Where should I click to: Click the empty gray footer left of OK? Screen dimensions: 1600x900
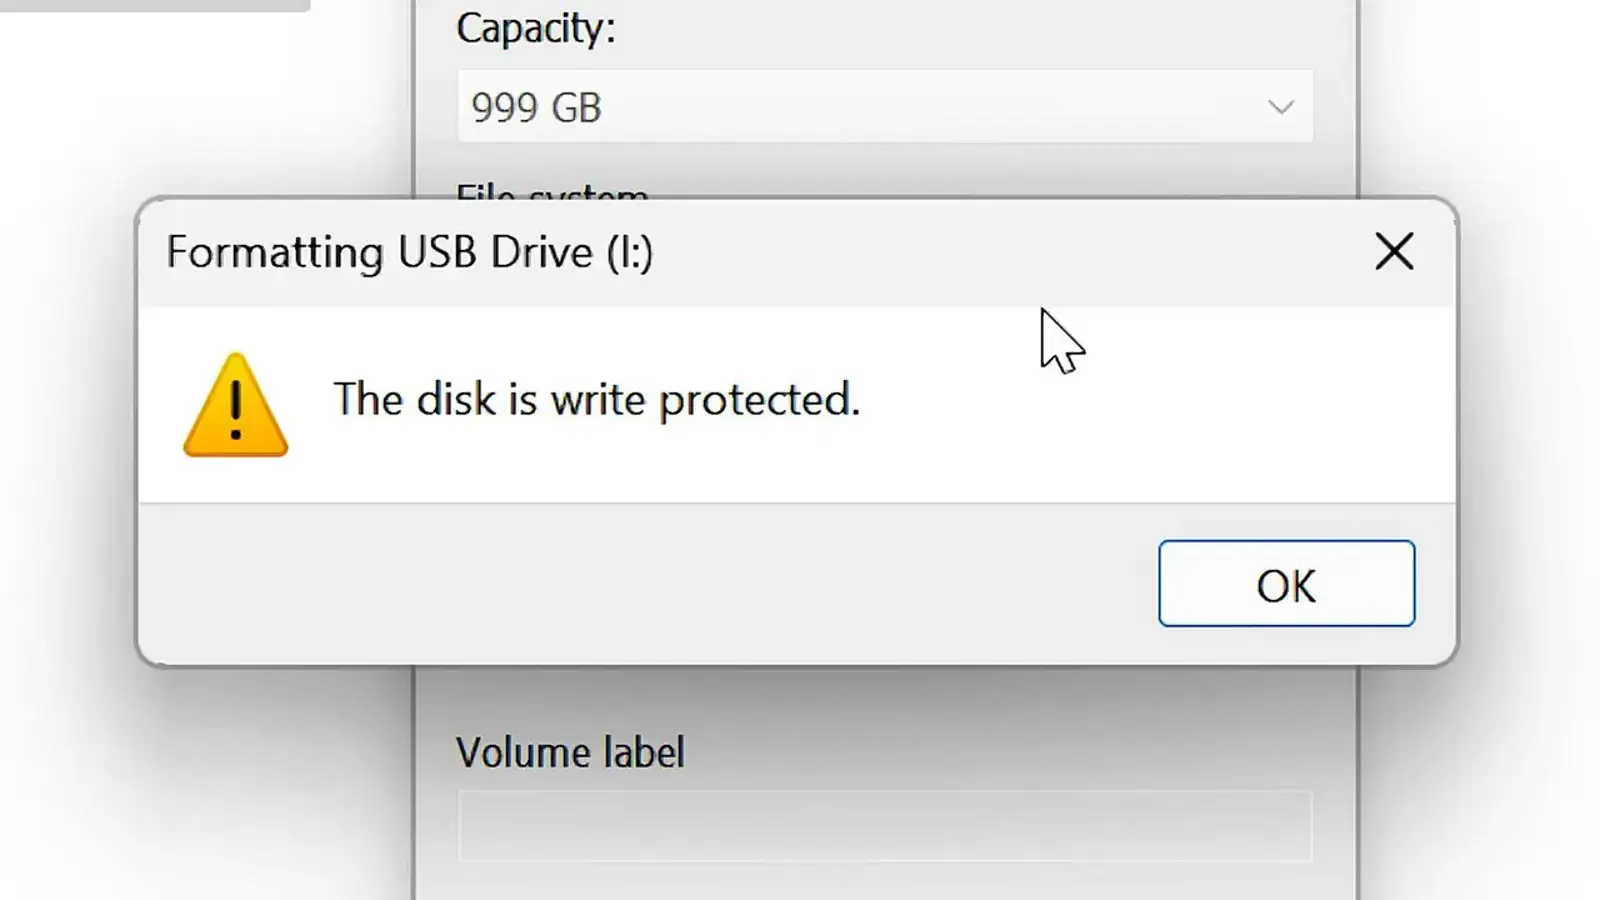click(x=640, y=584)
